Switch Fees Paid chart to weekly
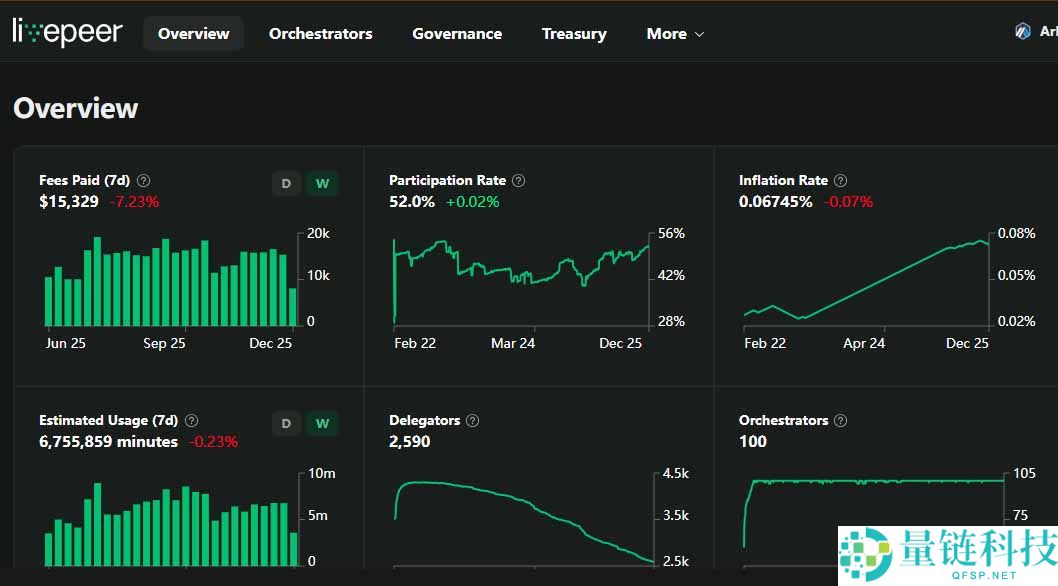This screenshot has height=586, width=1058. (x=322, y=184)
